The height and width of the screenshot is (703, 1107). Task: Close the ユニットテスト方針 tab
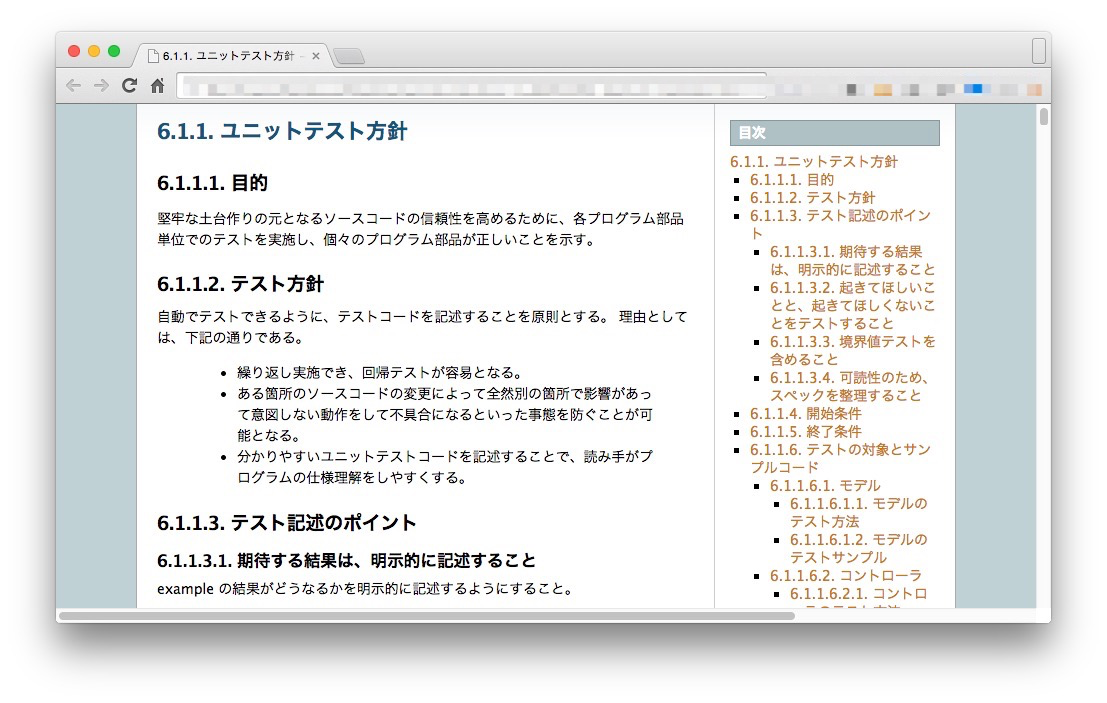tap(316, 56)
